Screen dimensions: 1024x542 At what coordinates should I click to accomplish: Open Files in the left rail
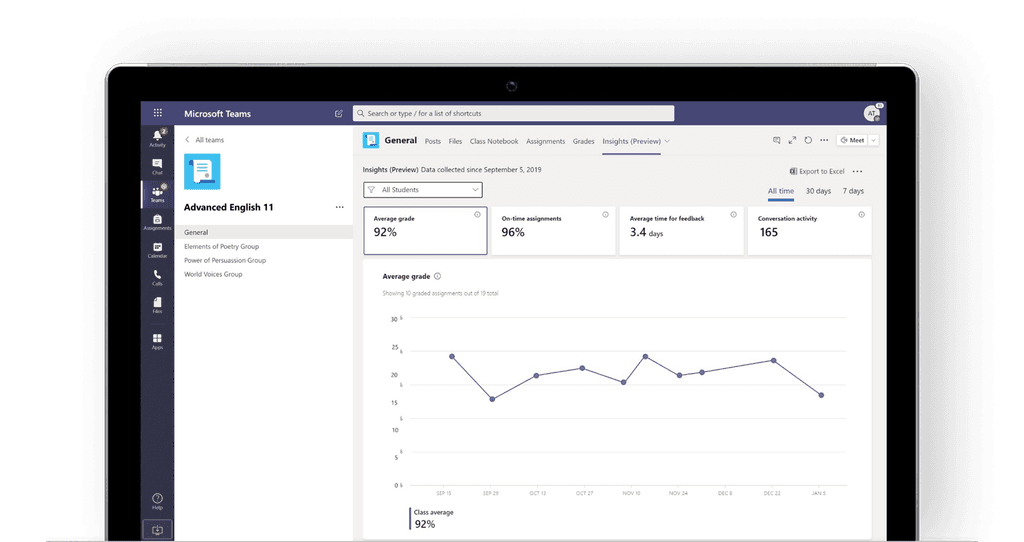pos(157,305)
